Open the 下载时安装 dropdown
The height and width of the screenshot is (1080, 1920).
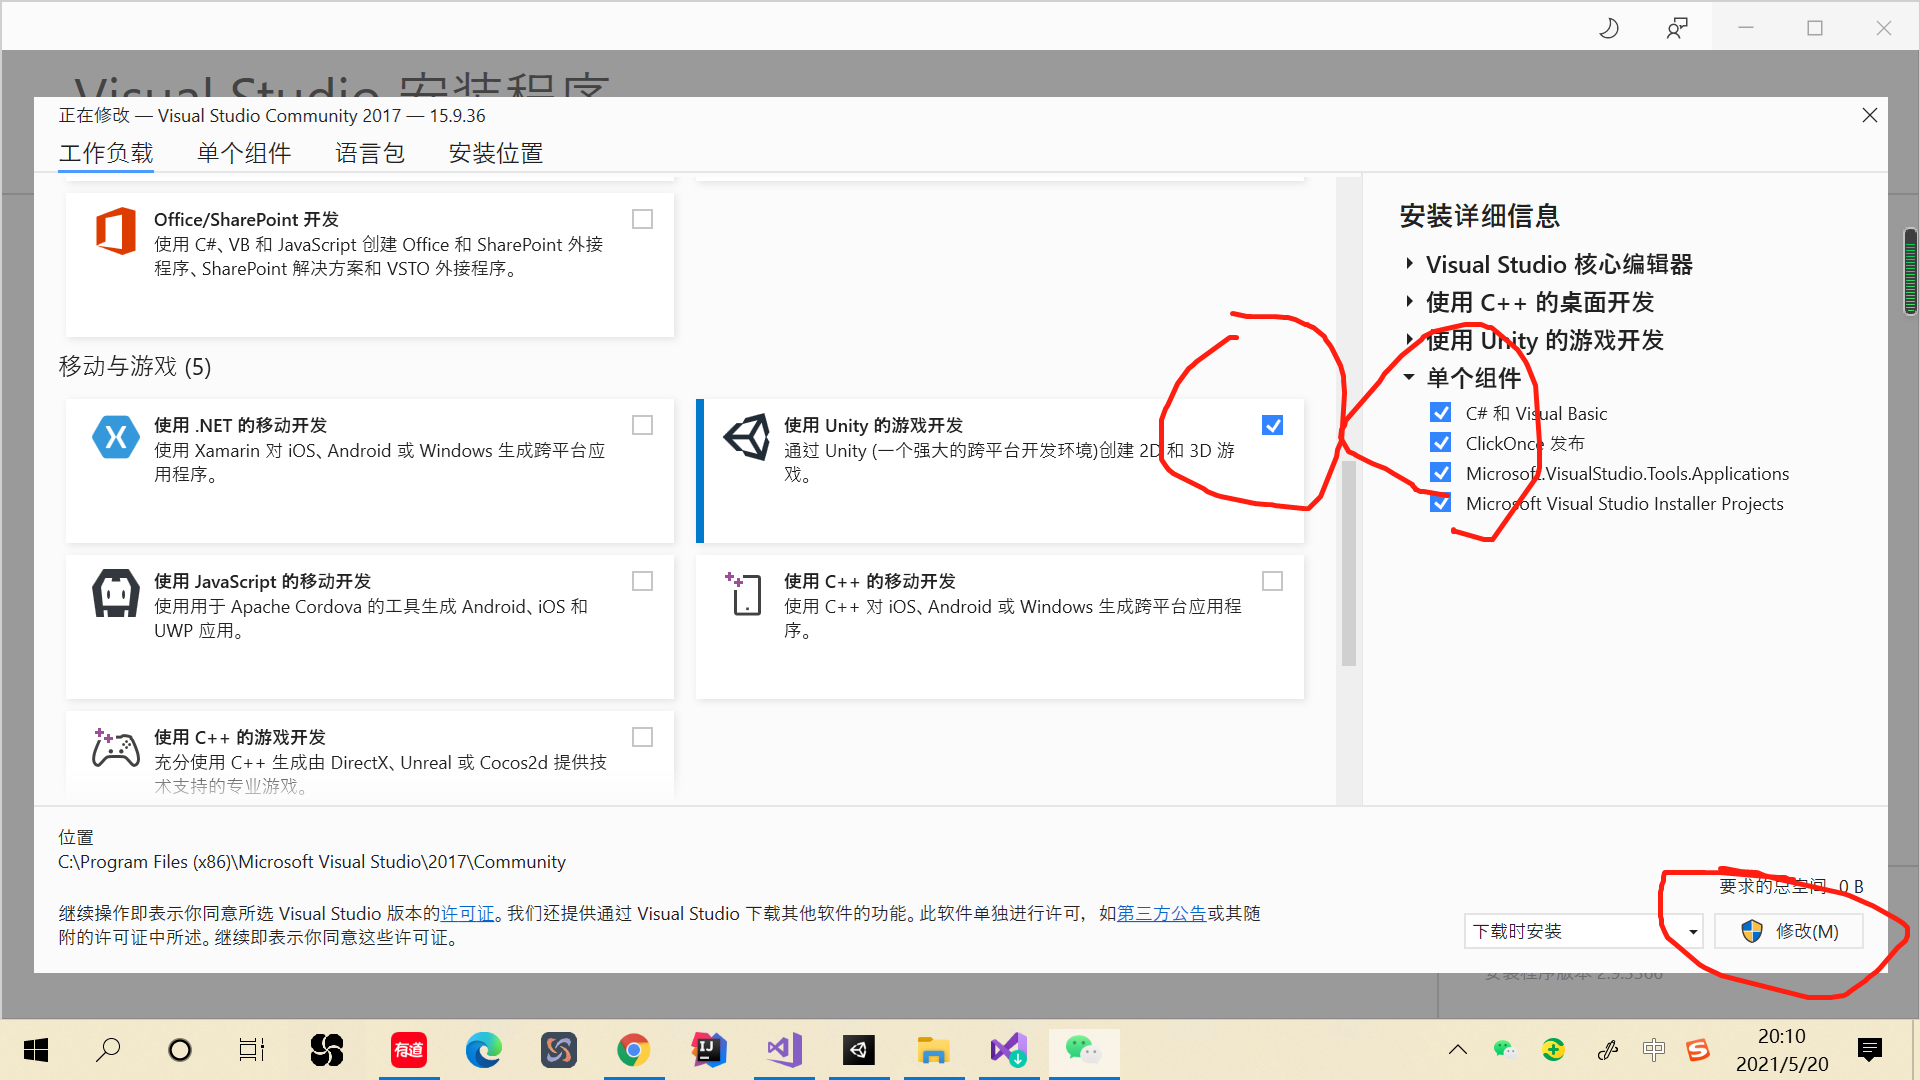pos(1690,931)
